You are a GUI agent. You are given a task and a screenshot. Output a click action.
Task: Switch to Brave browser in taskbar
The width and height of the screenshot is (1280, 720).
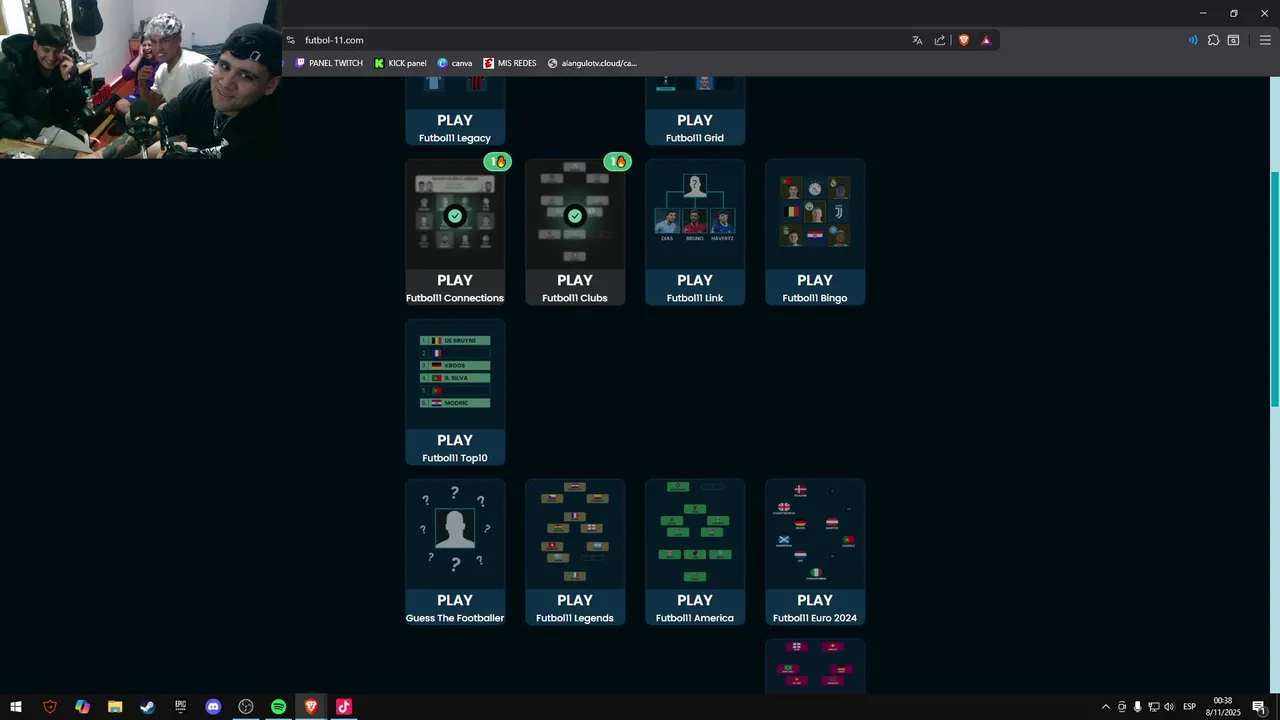tap(311, 707)
